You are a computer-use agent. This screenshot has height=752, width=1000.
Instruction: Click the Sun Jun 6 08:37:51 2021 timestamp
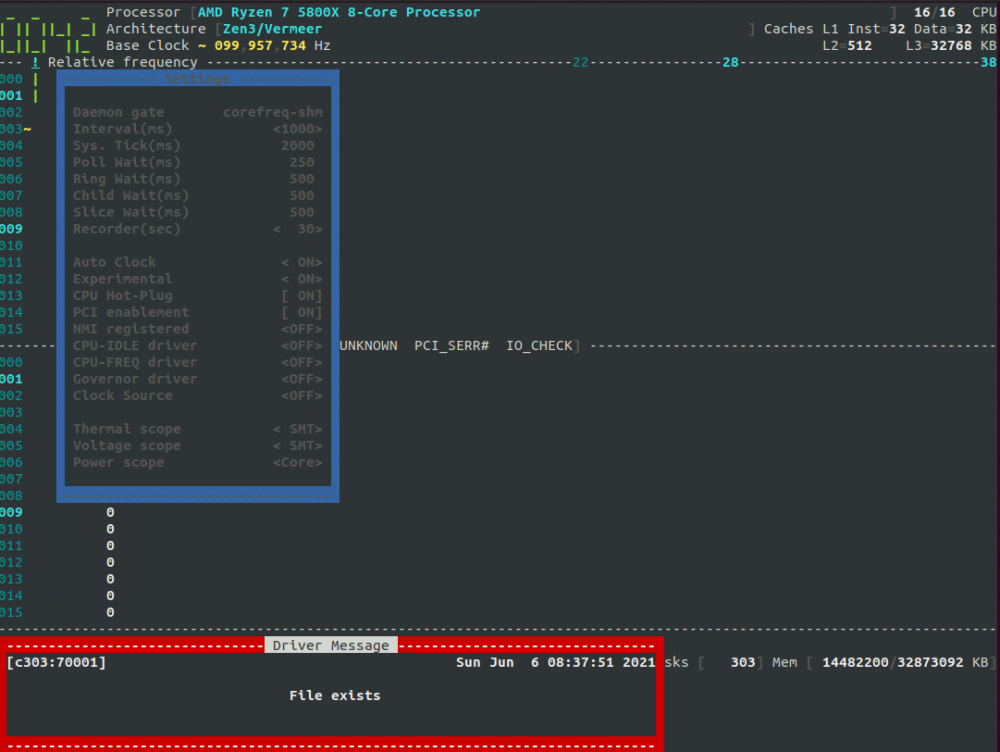(x=555, y=662)
